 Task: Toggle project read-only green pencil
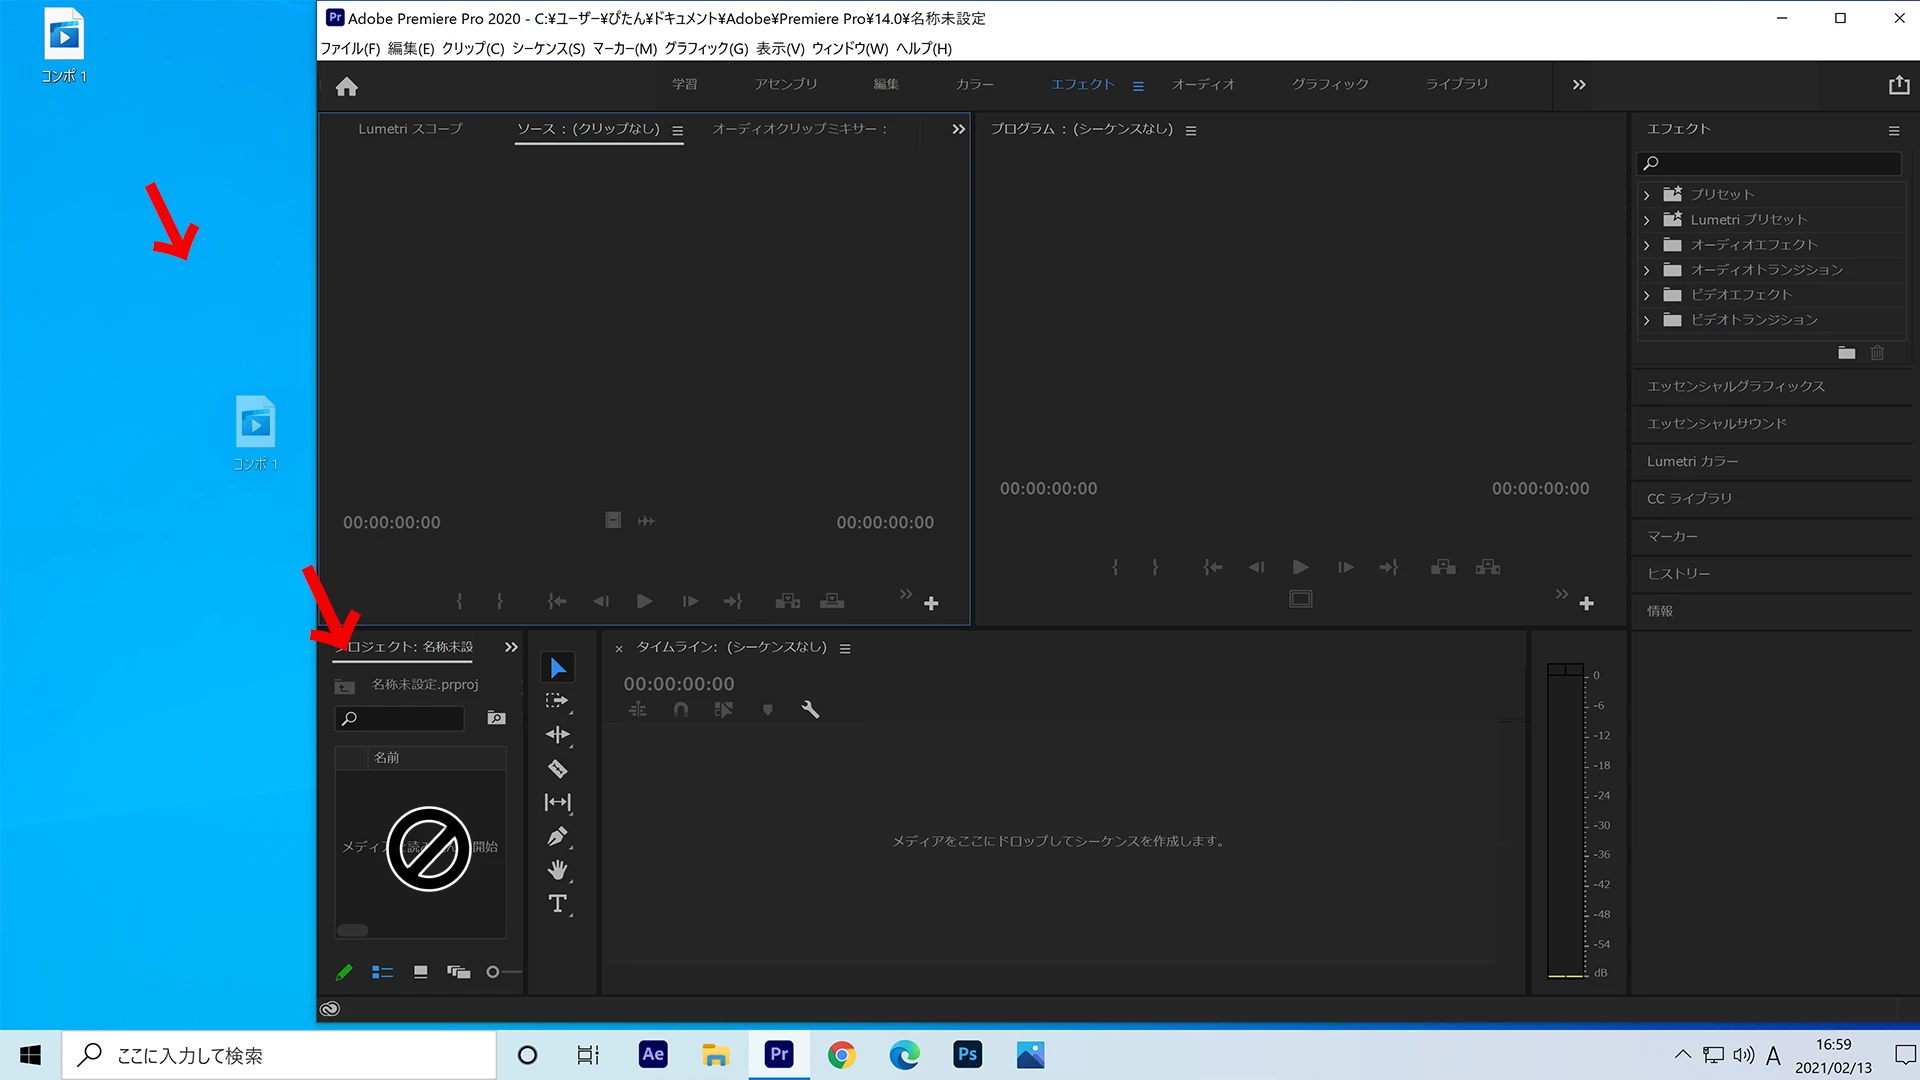pyautogui.click(x=344, y=972)
